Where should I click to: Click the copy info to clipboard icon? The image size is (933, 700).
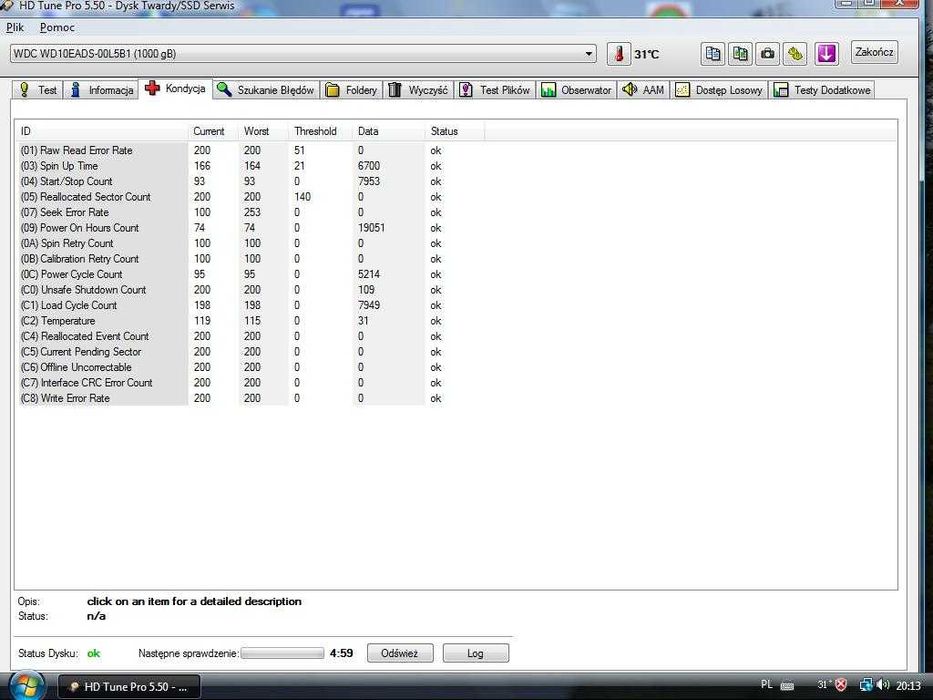(712, 54)
